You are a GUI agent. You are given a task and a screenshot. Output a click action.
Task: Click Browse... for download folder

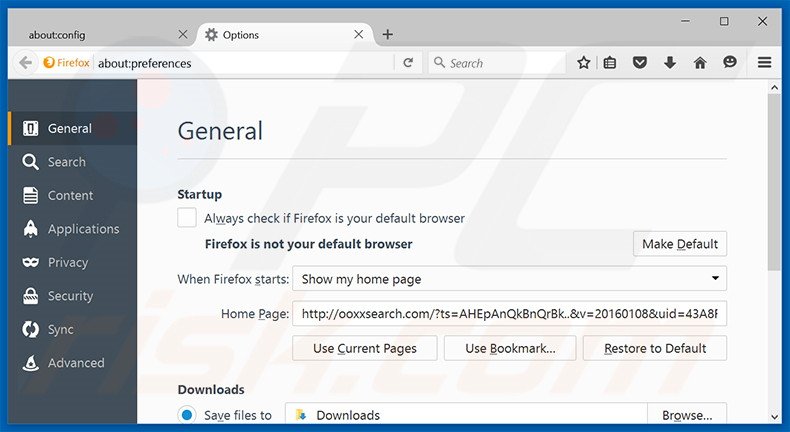pyautogui.click(x=687, y=415)
